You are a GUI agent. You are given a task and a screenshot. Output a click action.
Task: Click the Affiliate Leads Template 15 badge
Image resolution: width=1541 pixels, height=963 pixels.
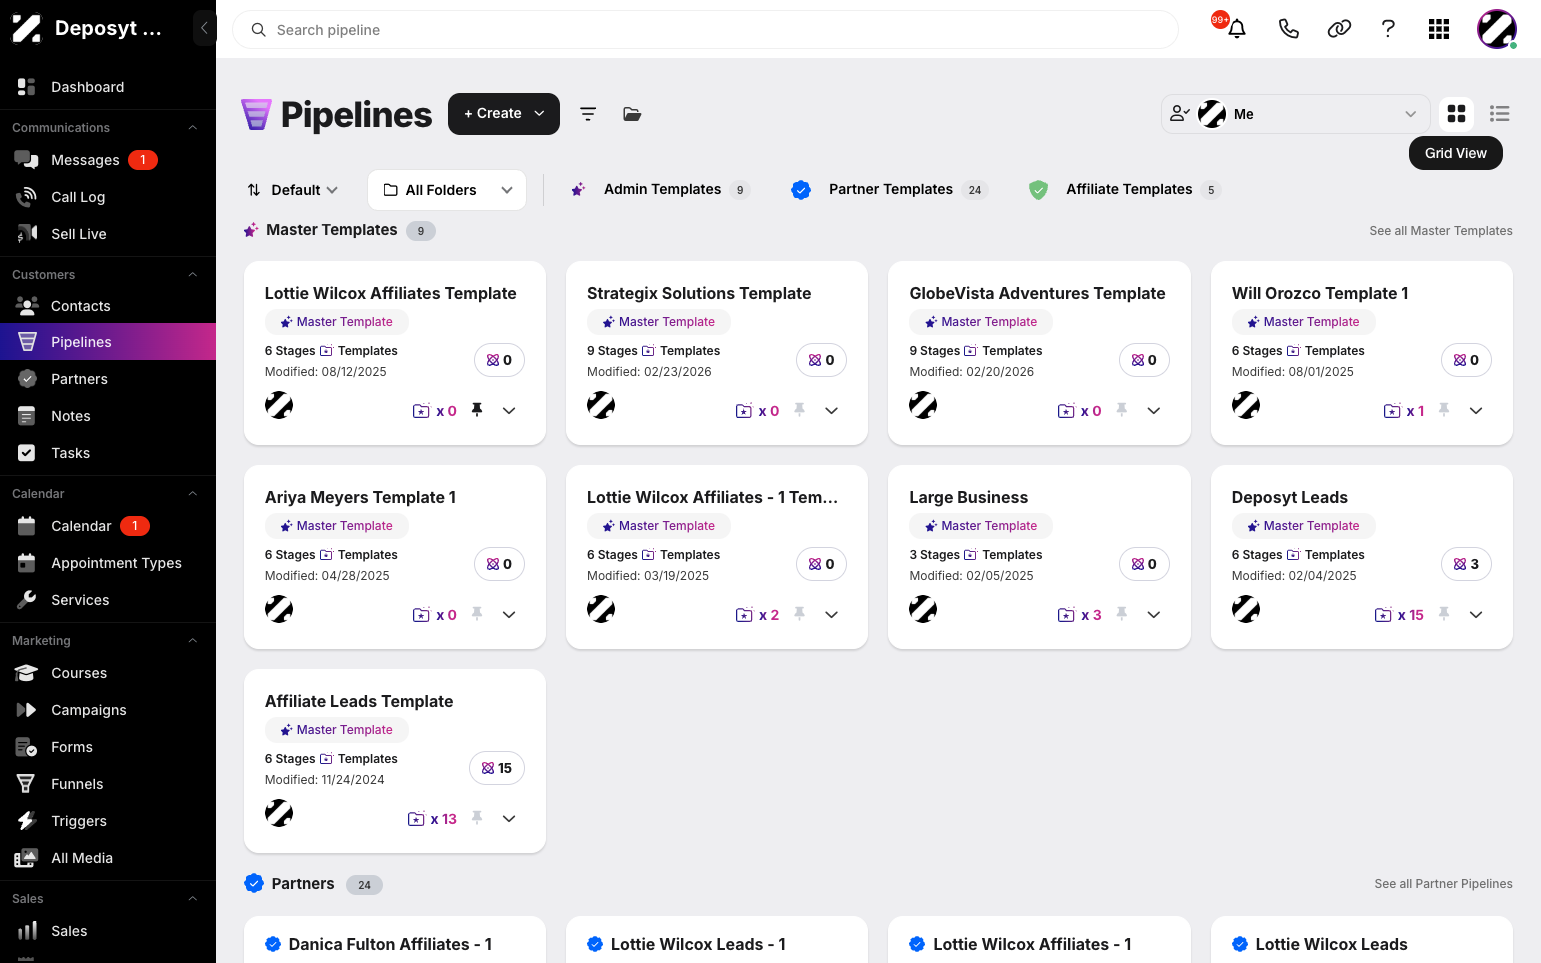pyautogui.click(x=497, y=768)
